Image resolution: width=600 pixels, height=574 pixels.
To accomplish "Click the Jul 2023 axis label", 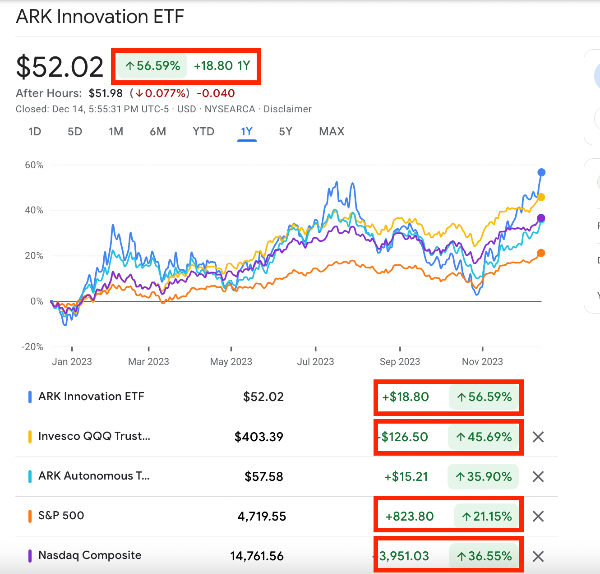I will [315, 362].
